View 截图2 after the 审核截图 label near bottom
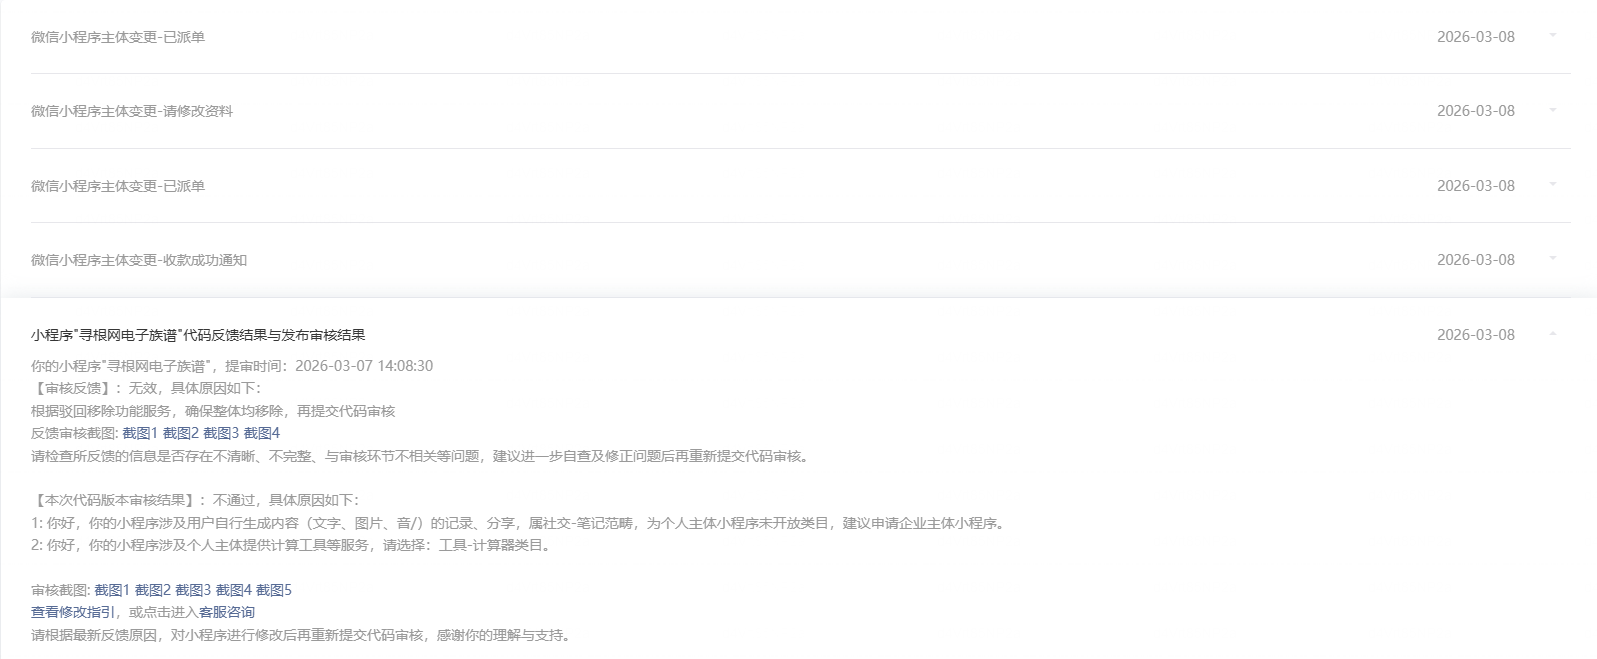Screen dimensions: 1597x659 coord(153,590)
